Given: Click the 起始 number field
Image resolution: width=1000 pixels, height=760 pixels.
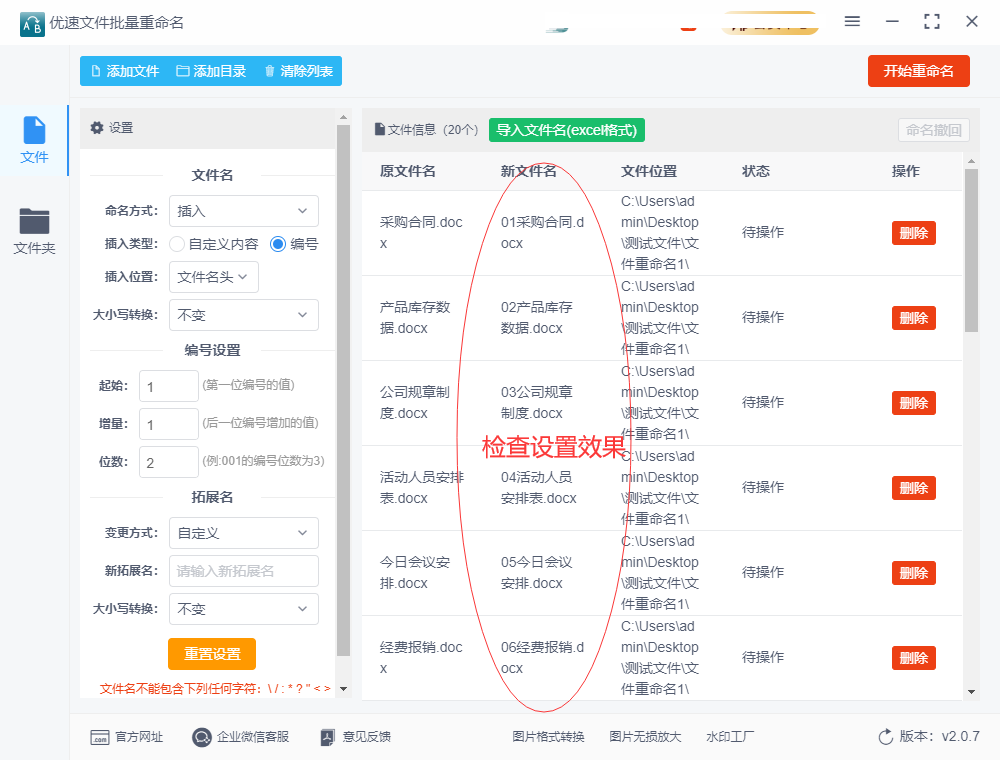Looking at the screenshot, I should click(x=169, y=386).
